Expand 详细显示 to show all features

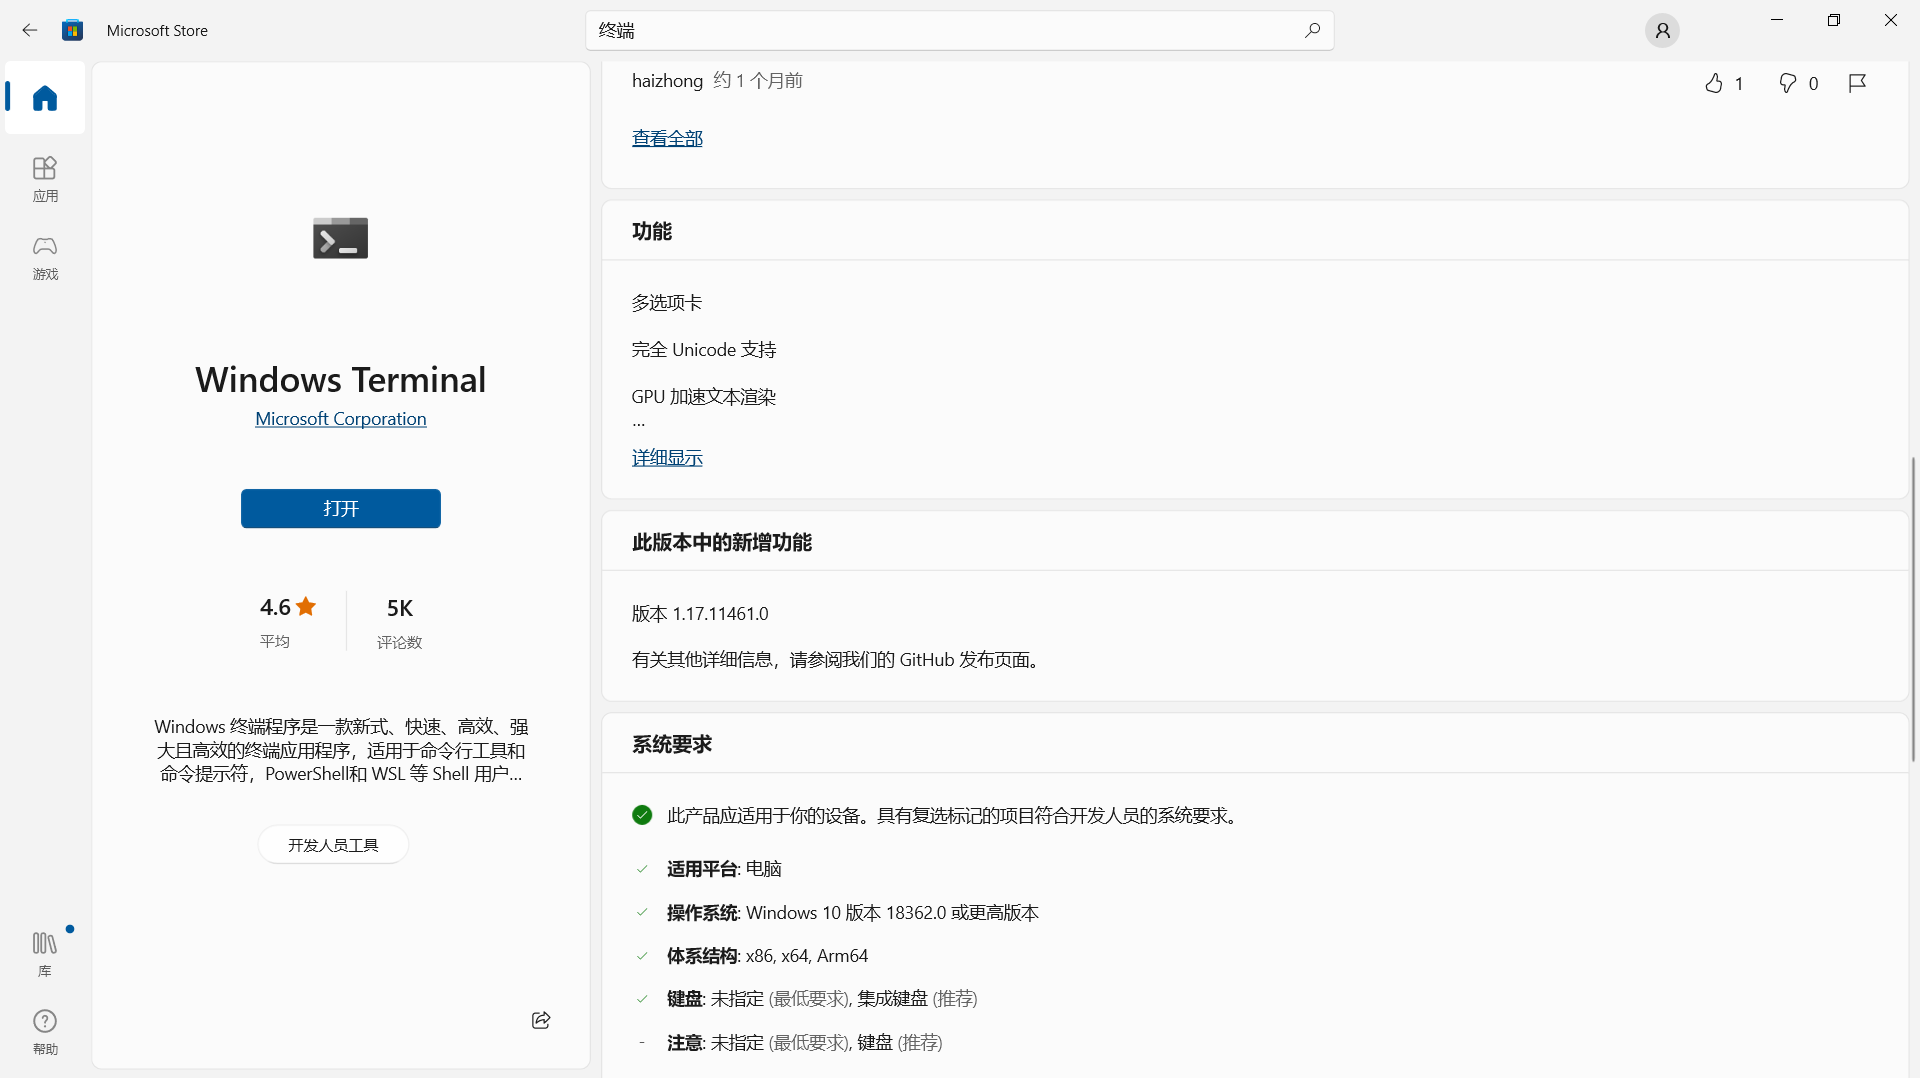tap(667, 457)
